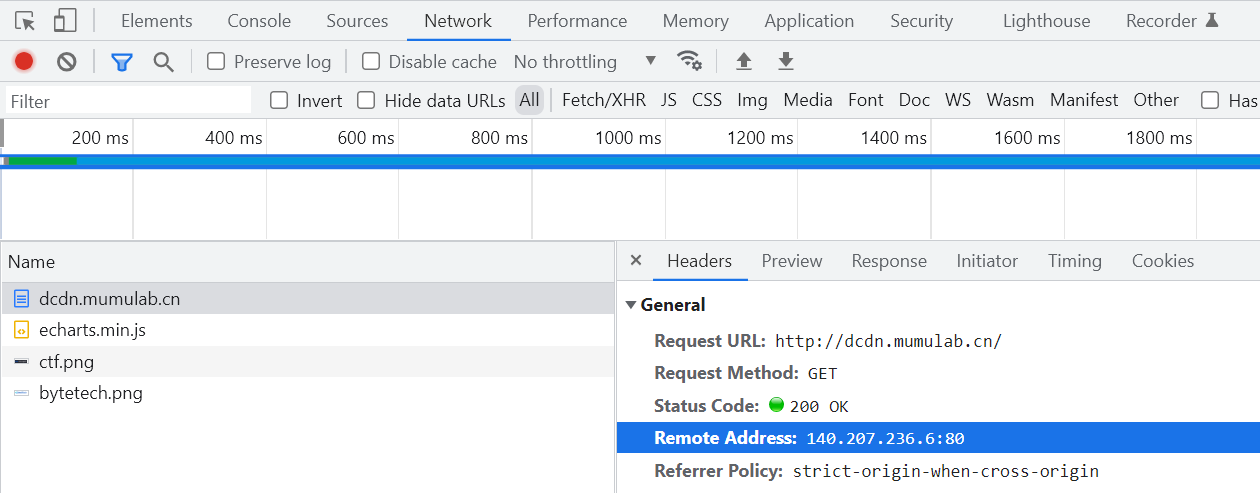
Task: Check the Disable cache option
Action: tap(371, 62)
